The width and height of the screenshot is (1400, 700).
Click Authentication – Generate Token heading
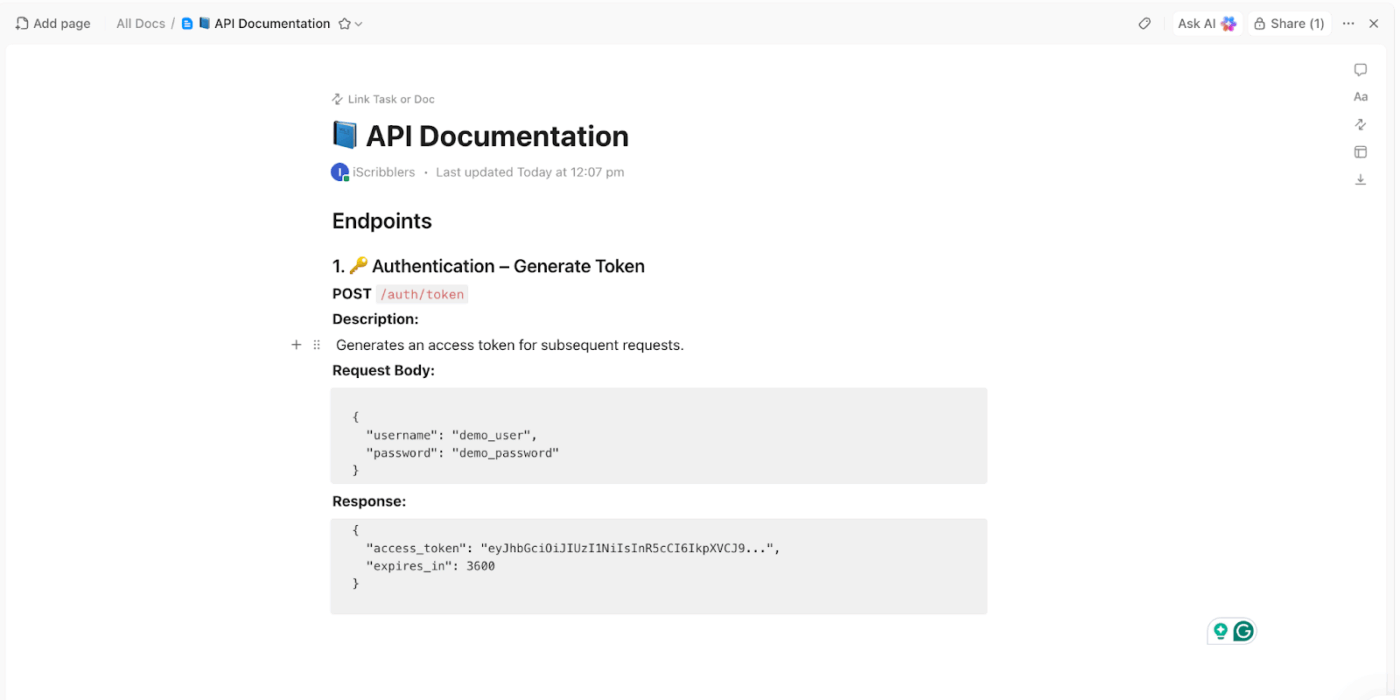pos(508,266)
